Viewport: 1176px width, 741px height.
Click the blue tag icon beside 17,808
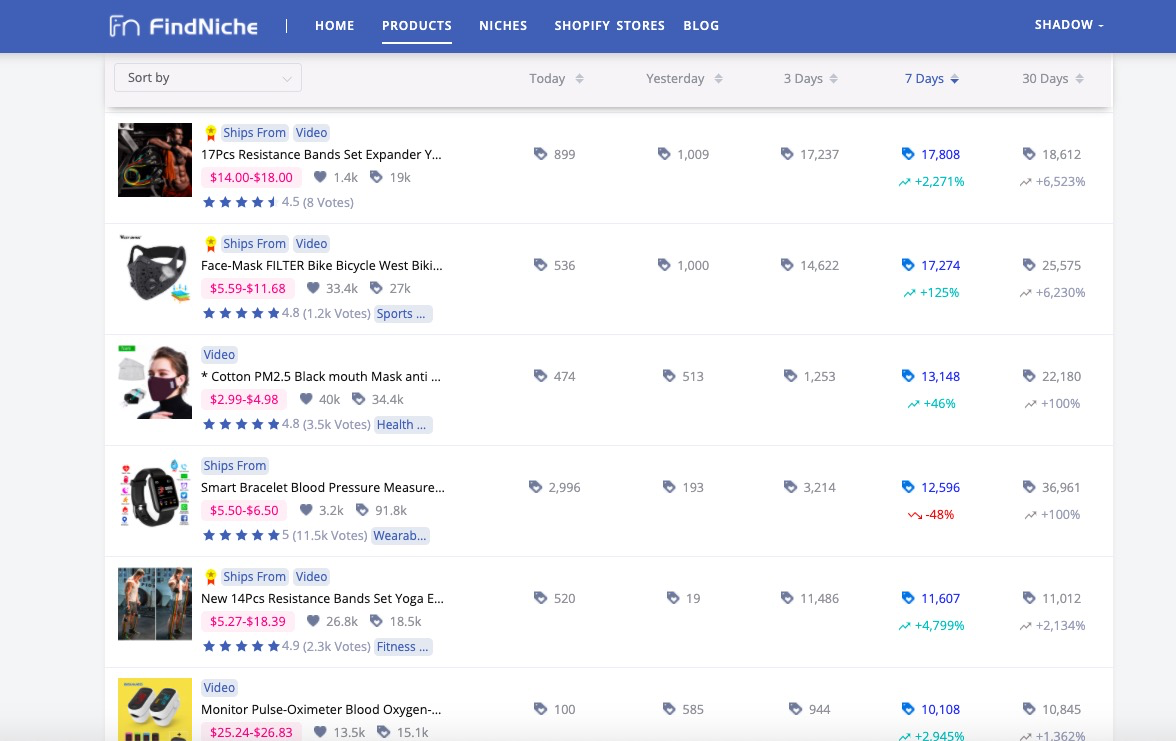[x=908, y=154]
